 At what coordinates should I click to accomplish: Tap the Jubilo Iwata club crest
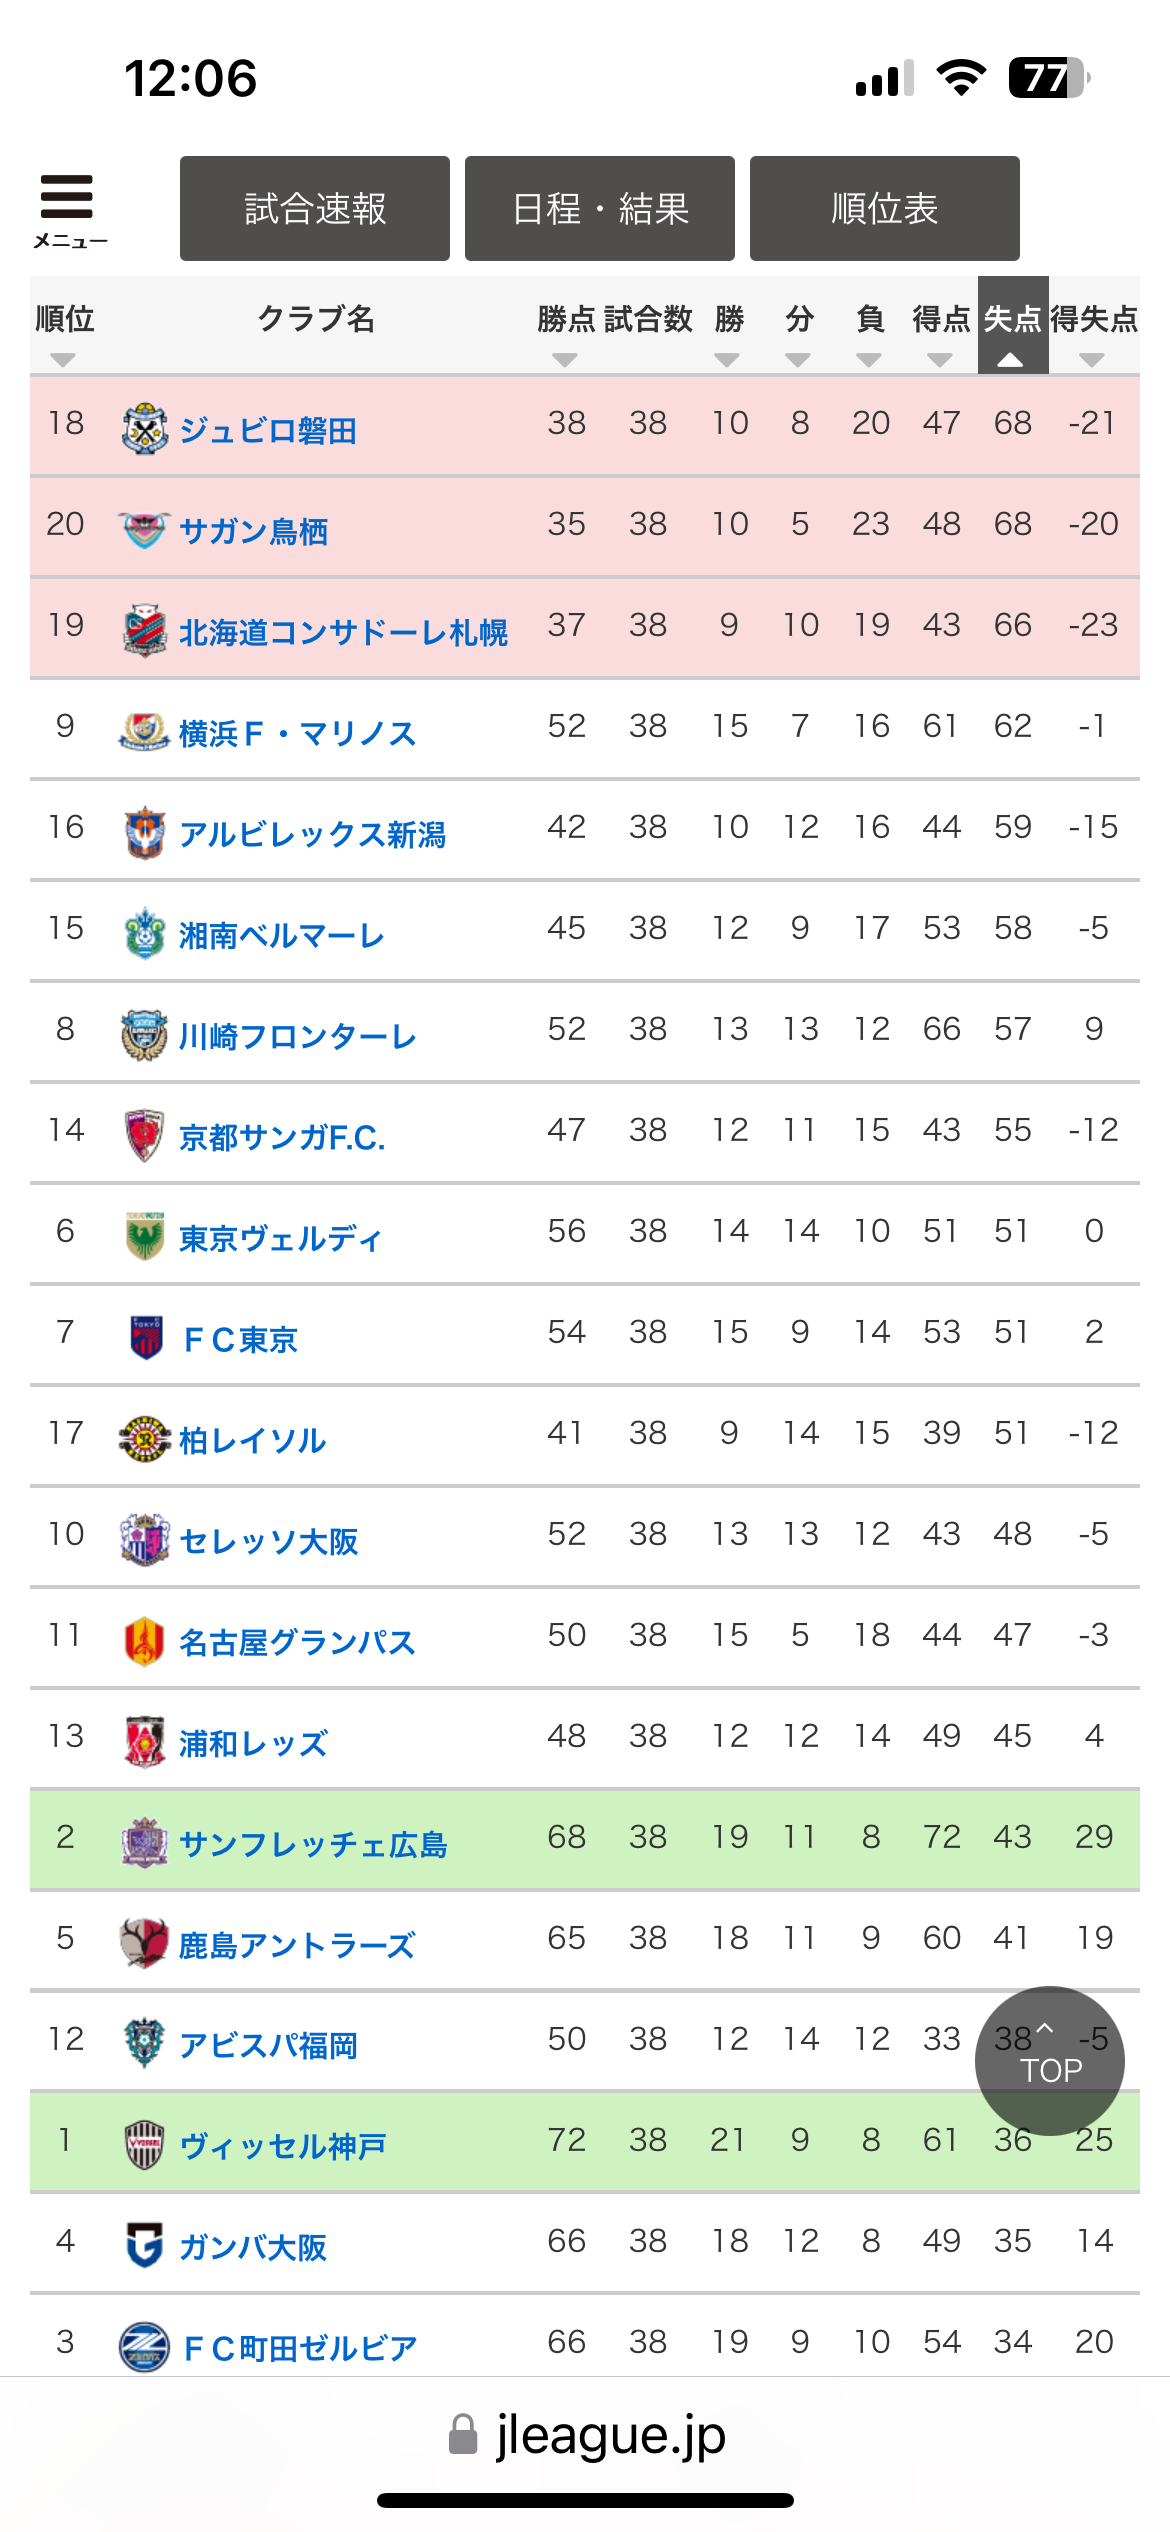[145, 429]
